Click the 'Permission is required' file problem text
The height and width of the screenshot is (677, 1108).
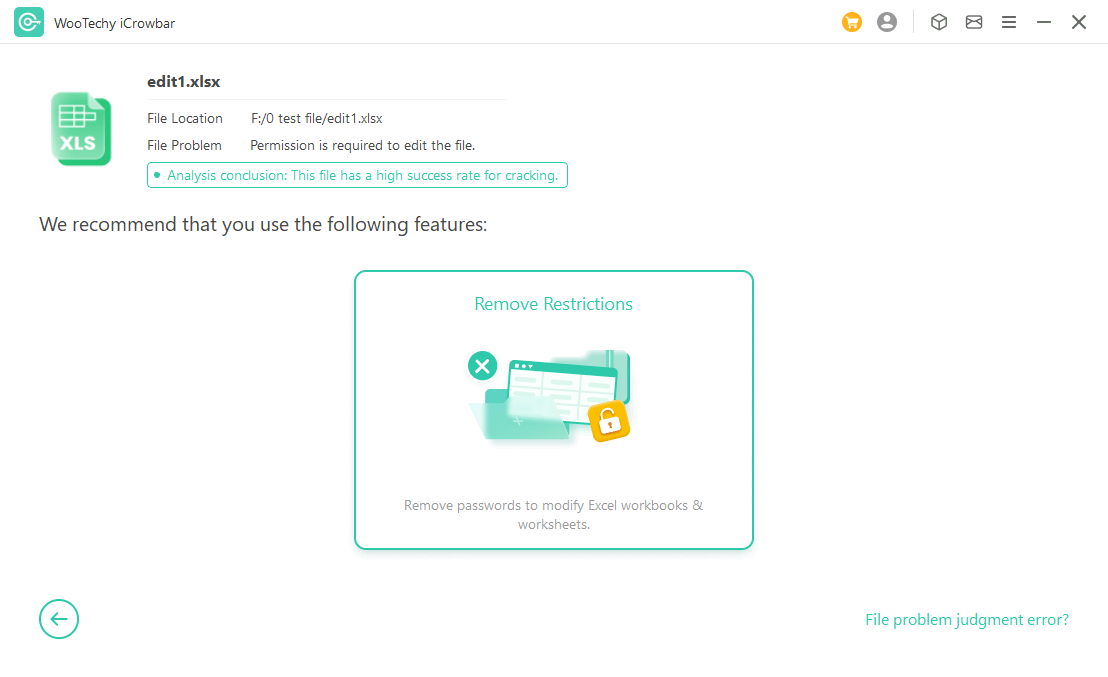tap(362, 145)
